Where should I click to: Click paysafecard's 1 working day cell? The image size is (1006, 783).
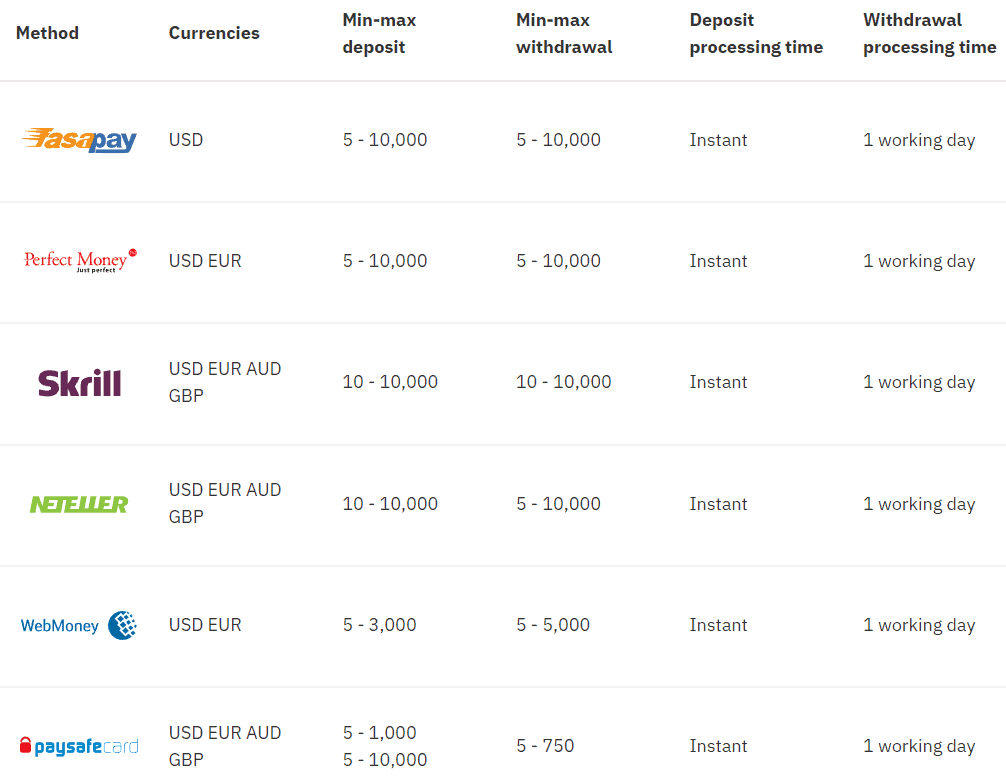(919, 746)
